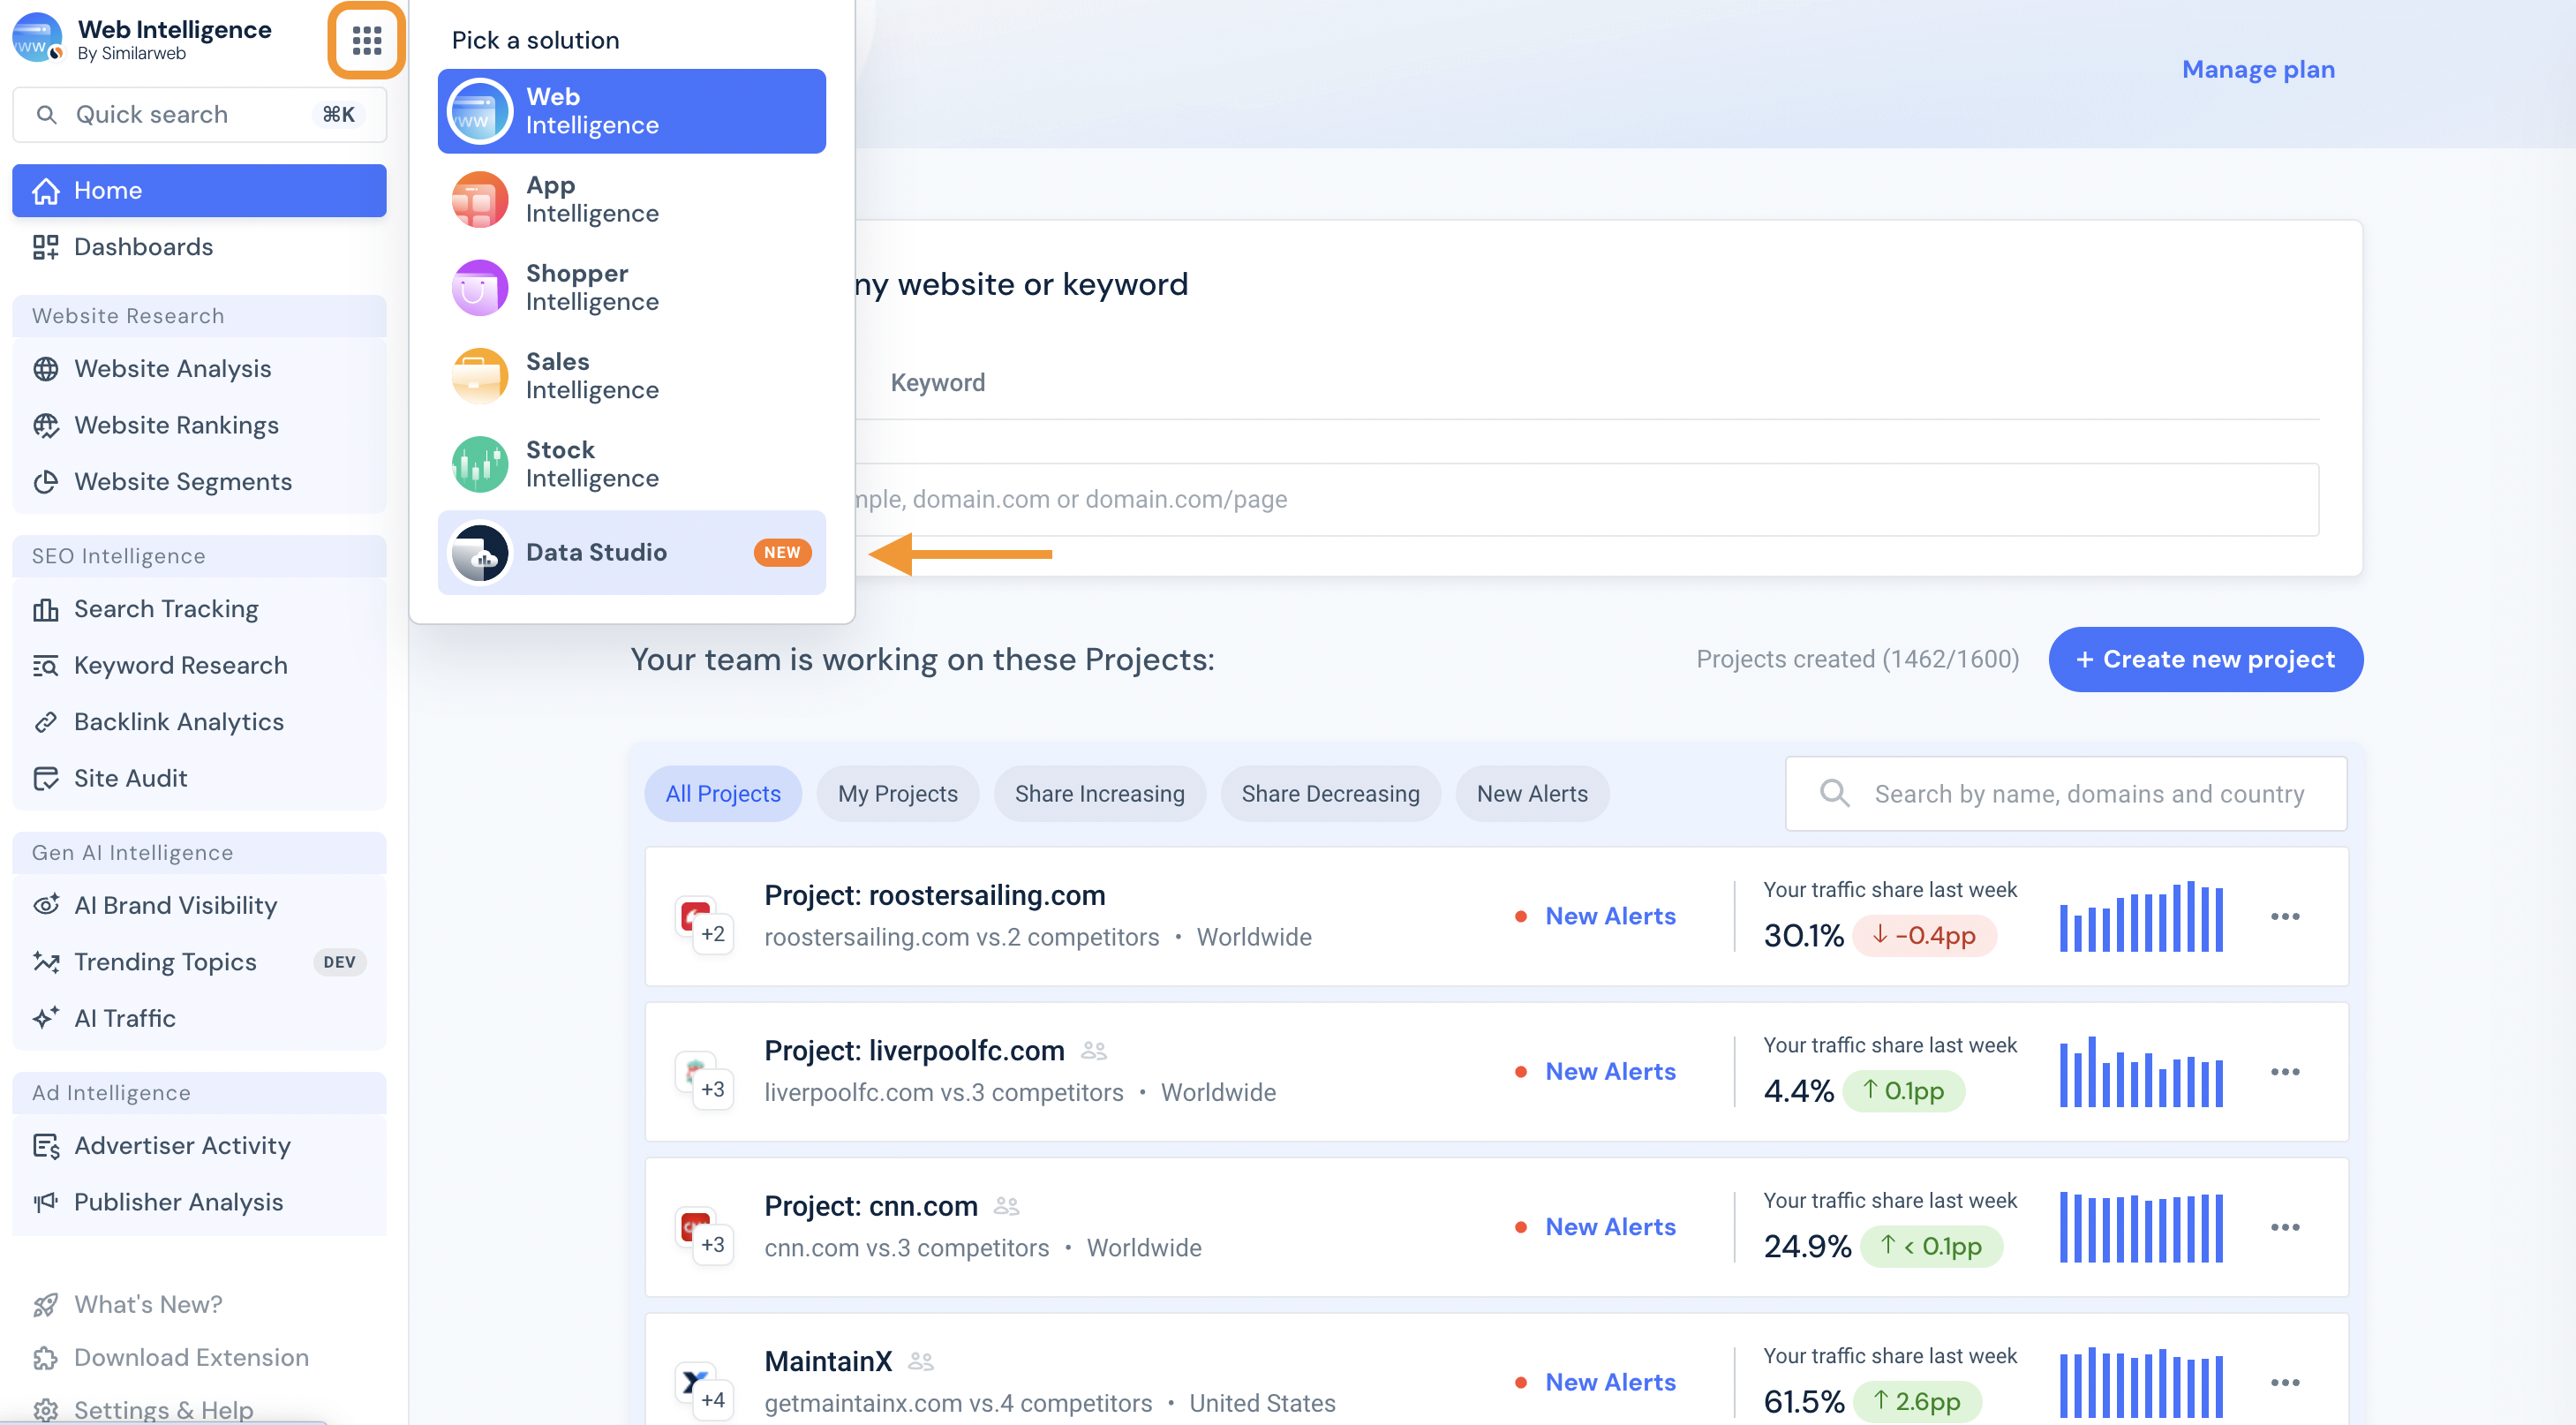The image size is (2576, 1425).
Task: Open Project: cnn.com title
Action: coord(871,1207)
